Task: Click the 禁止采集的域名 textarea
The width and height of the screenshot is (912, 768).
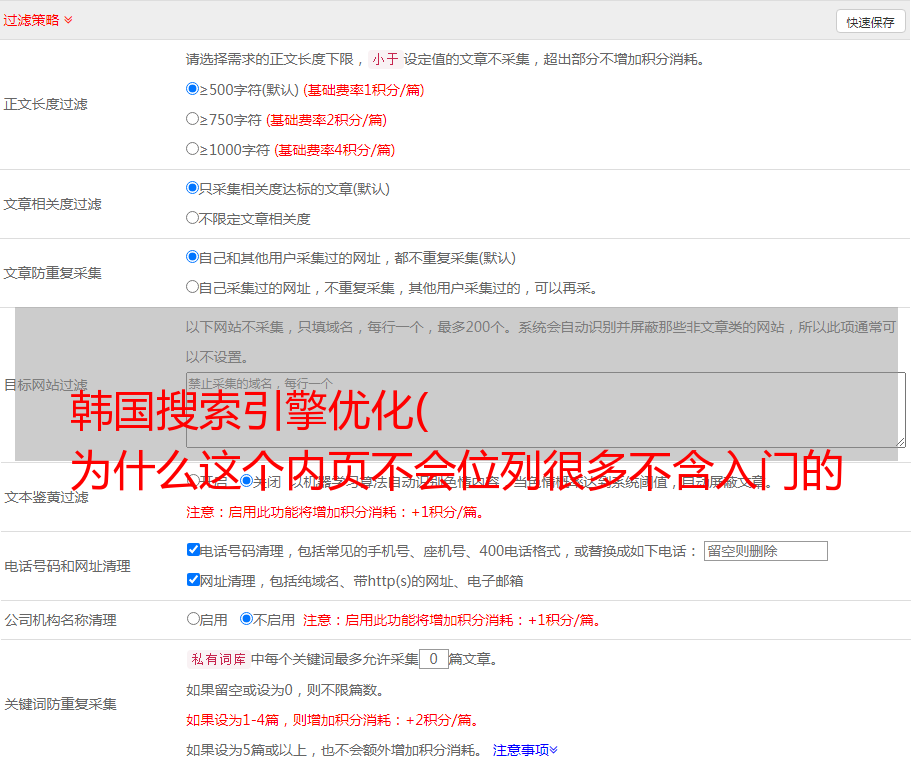Action: [x=546, y=410]
